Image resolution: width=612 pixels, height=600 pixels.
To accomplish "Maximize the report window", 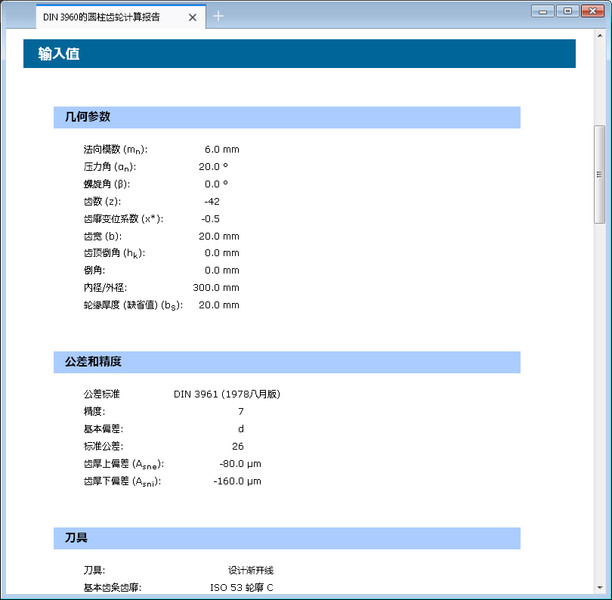I will [568, 11].
